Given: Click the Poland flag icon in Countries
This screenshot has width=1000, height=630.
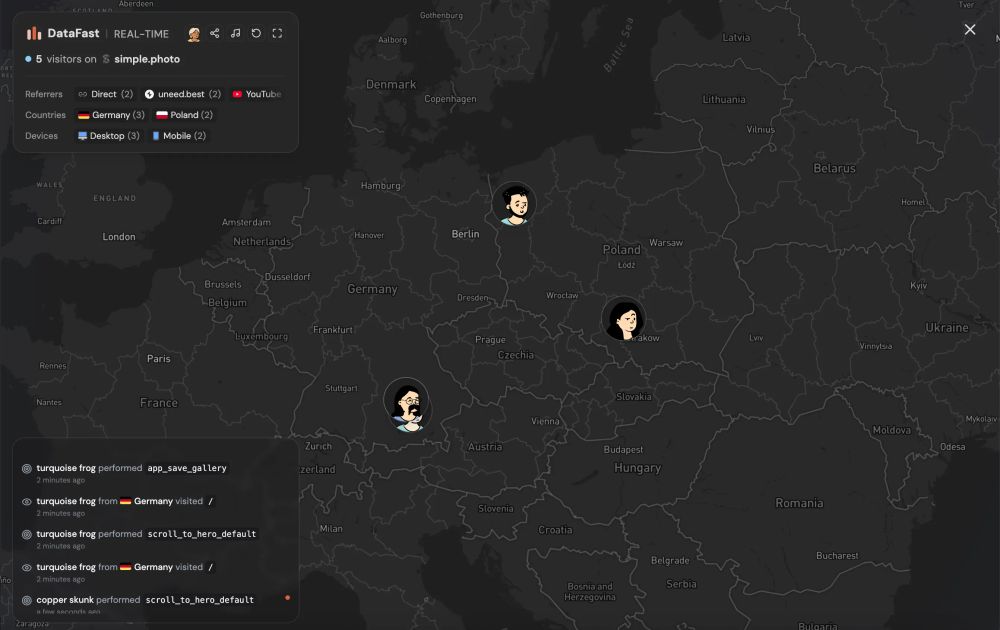Looking at the screenshot, I should 162,115.
